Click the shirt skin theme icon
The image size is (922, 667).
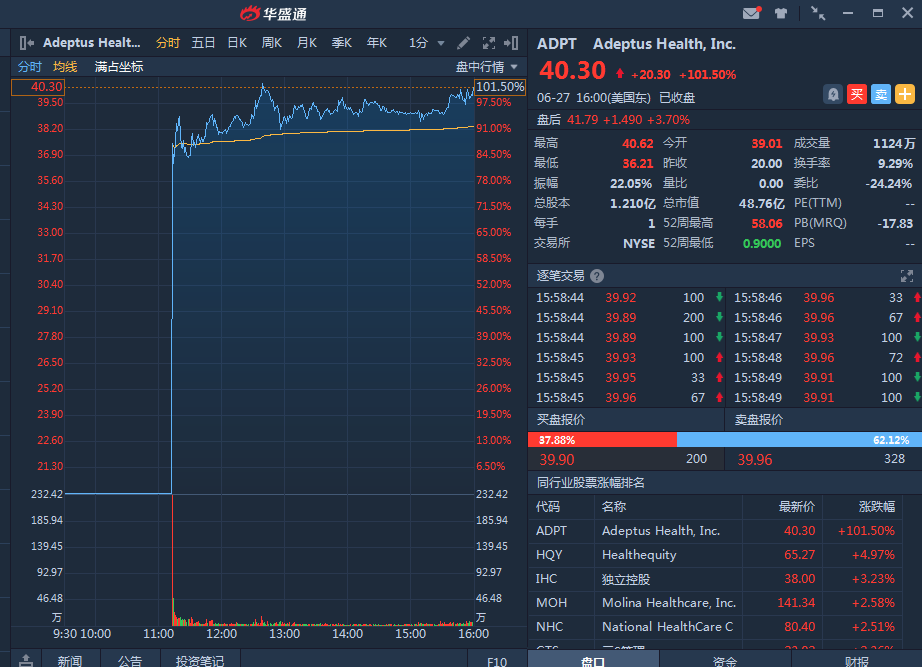click(781, 13)
